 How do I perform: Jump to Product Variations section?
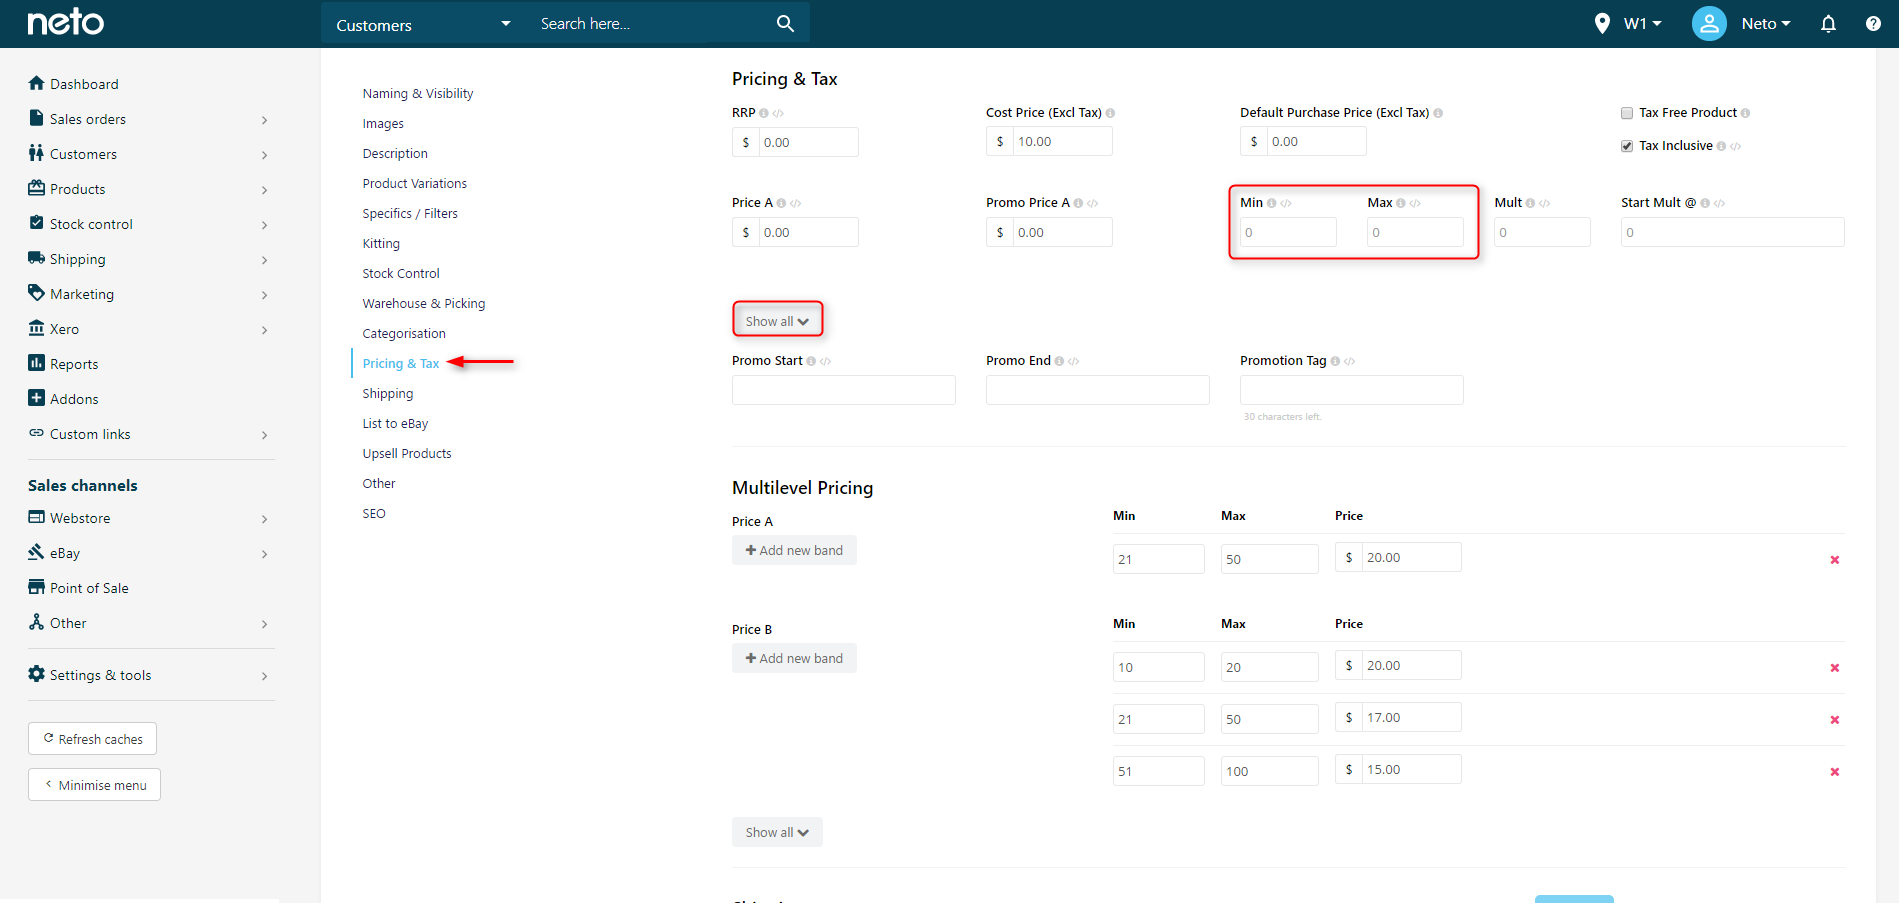point(415,183)
